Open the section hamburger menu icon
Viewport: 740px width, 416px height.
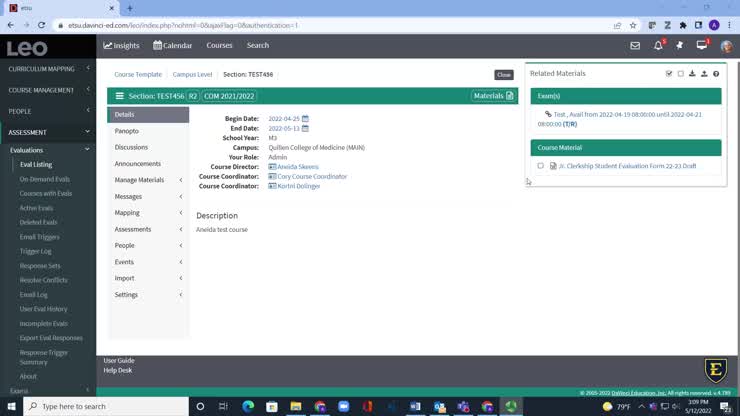pos(119,96)
